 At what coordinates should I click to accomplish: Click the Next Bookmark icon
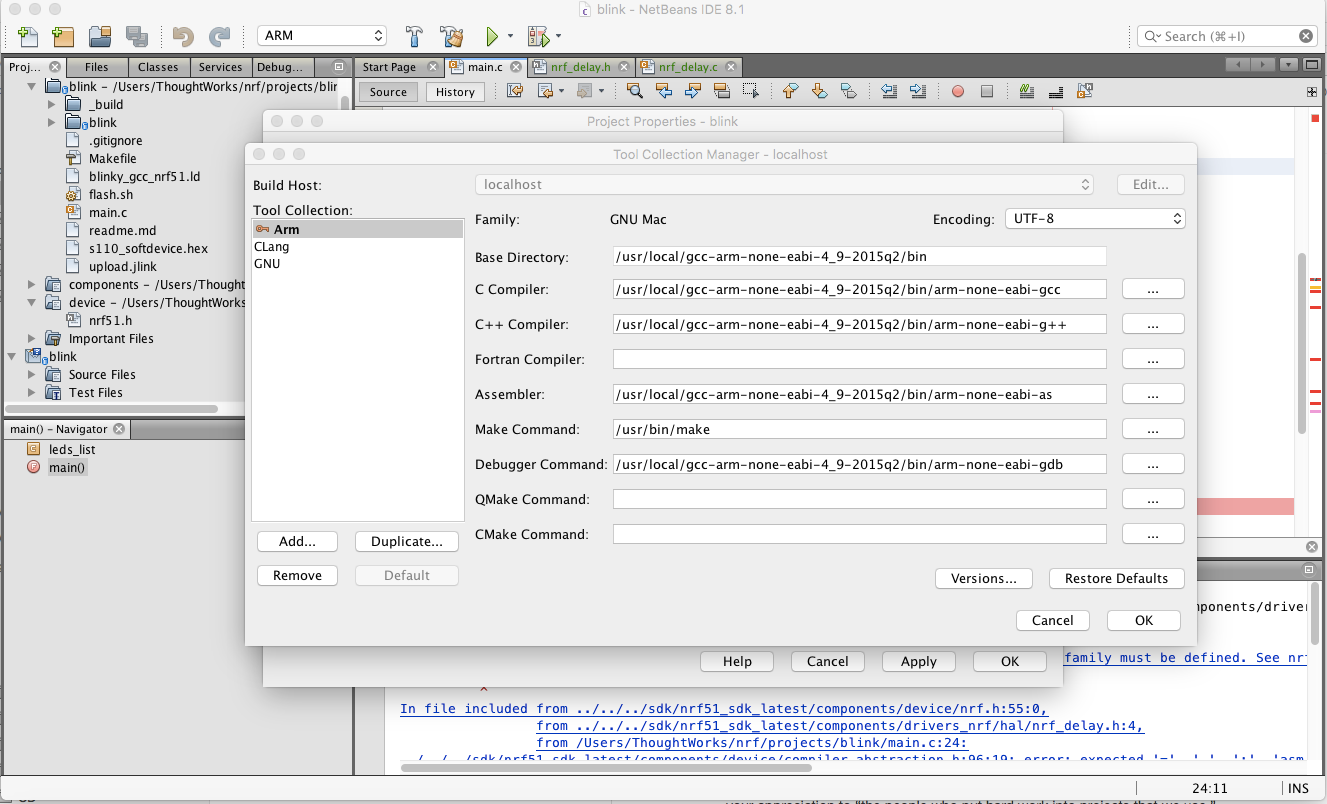click(819, 91)
